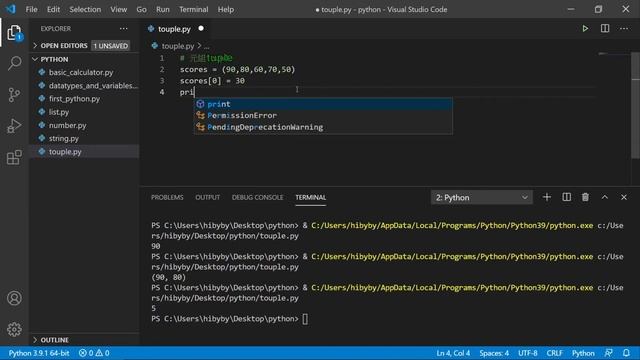
Task: Change end of line sequence CRLF
Action: [554, 353]
